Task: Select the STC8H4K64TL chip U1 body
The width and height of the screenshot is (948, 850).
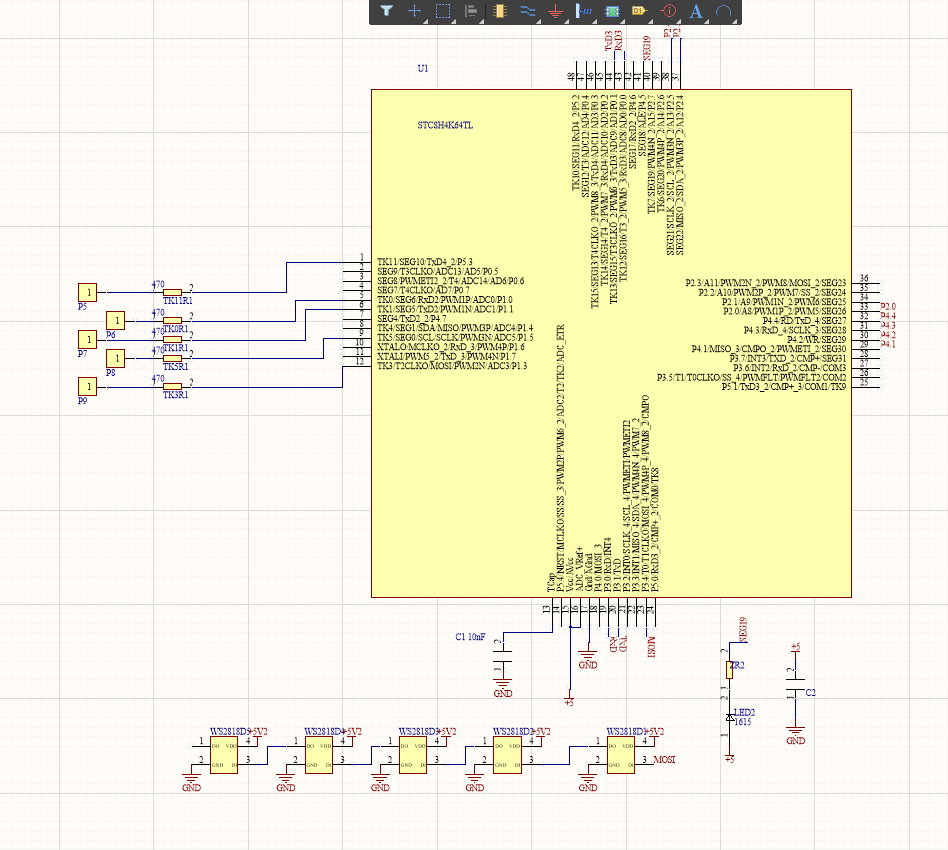Action: point(611,344)
